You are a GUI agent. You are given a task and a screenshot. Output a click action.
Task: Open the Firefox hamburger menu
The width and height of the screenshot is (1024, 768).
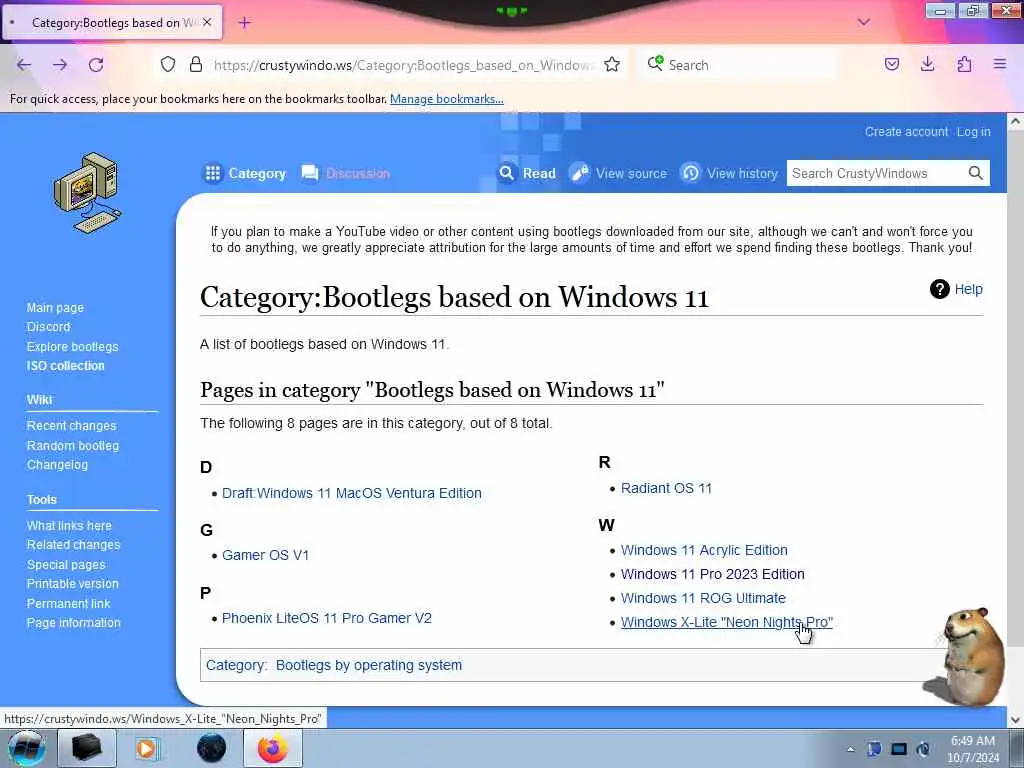[x=1000, y=64]
